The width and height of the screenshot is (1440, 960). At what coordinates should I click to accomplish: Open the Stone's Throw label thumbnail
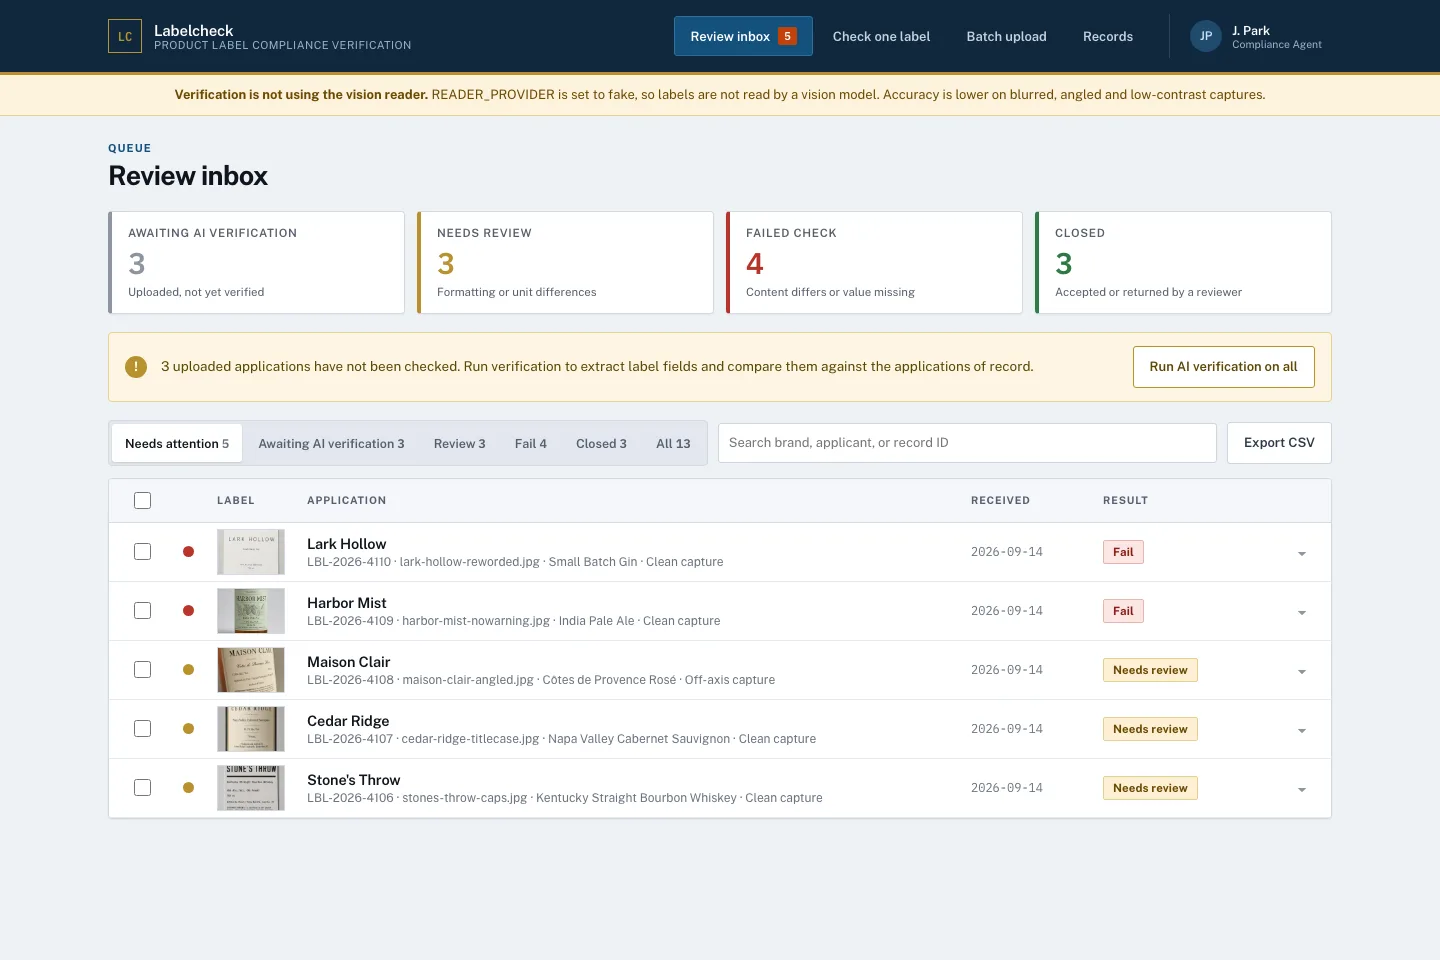pyautogui.click(x=251, y=788)
